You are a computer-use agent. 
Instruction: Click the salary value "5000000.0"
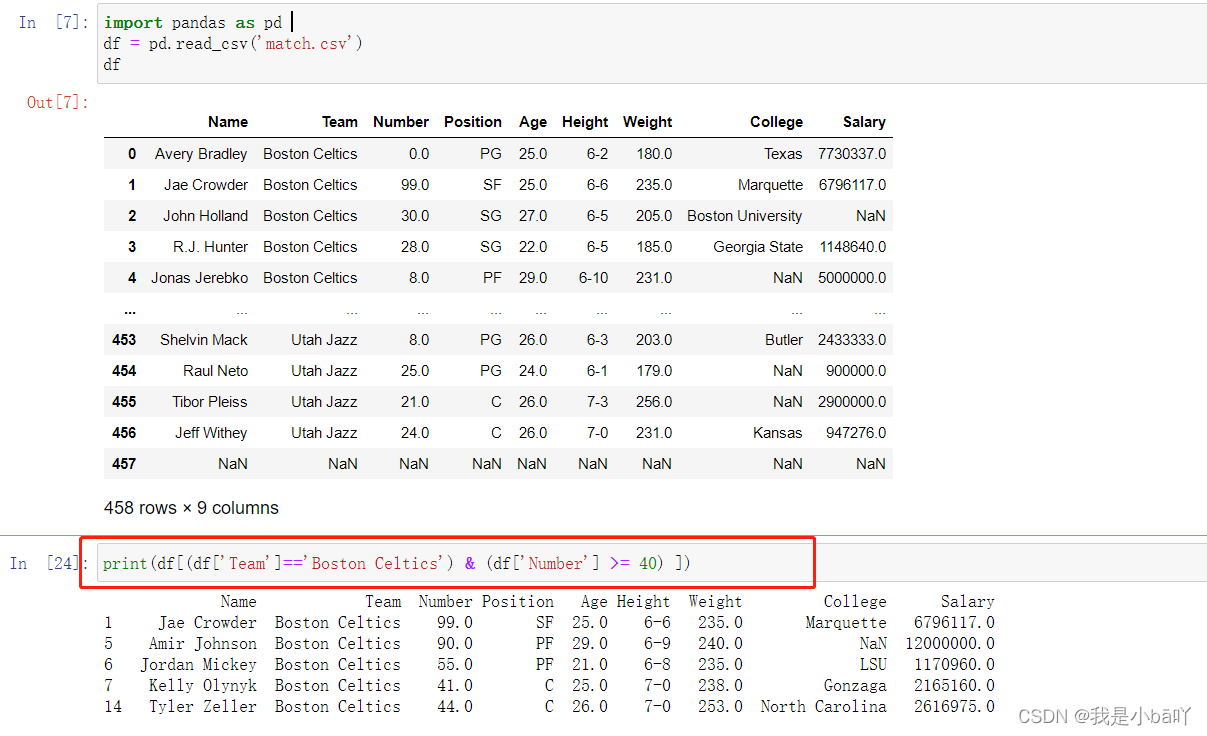pyautogui.click(x=852, y=278)
